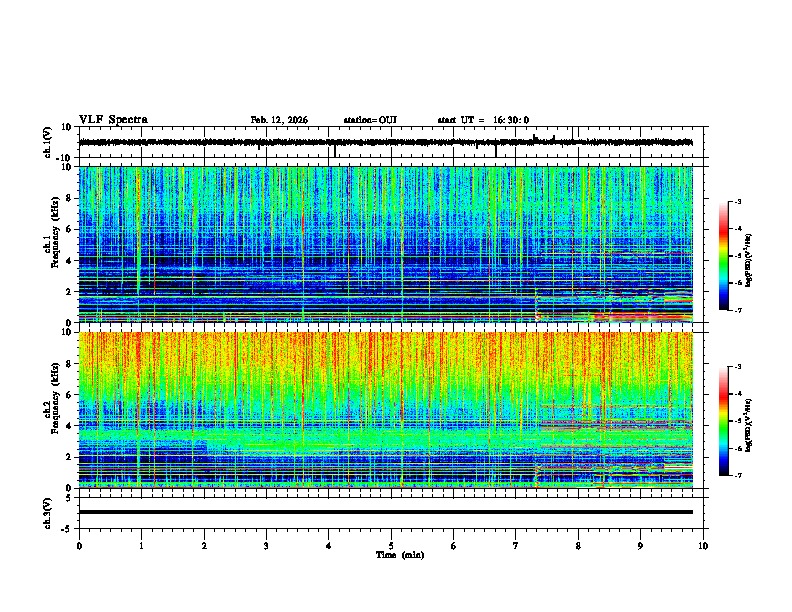
Task: Click the "5" tick on ch.3(V) axis
Action: (x=69, y=497)
